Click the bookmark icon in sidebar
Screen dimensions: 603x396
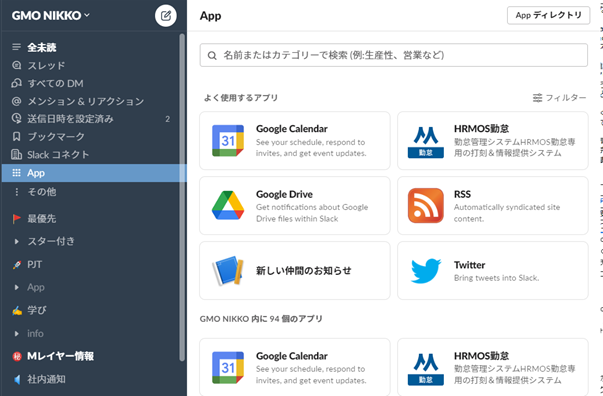(16, 136)
